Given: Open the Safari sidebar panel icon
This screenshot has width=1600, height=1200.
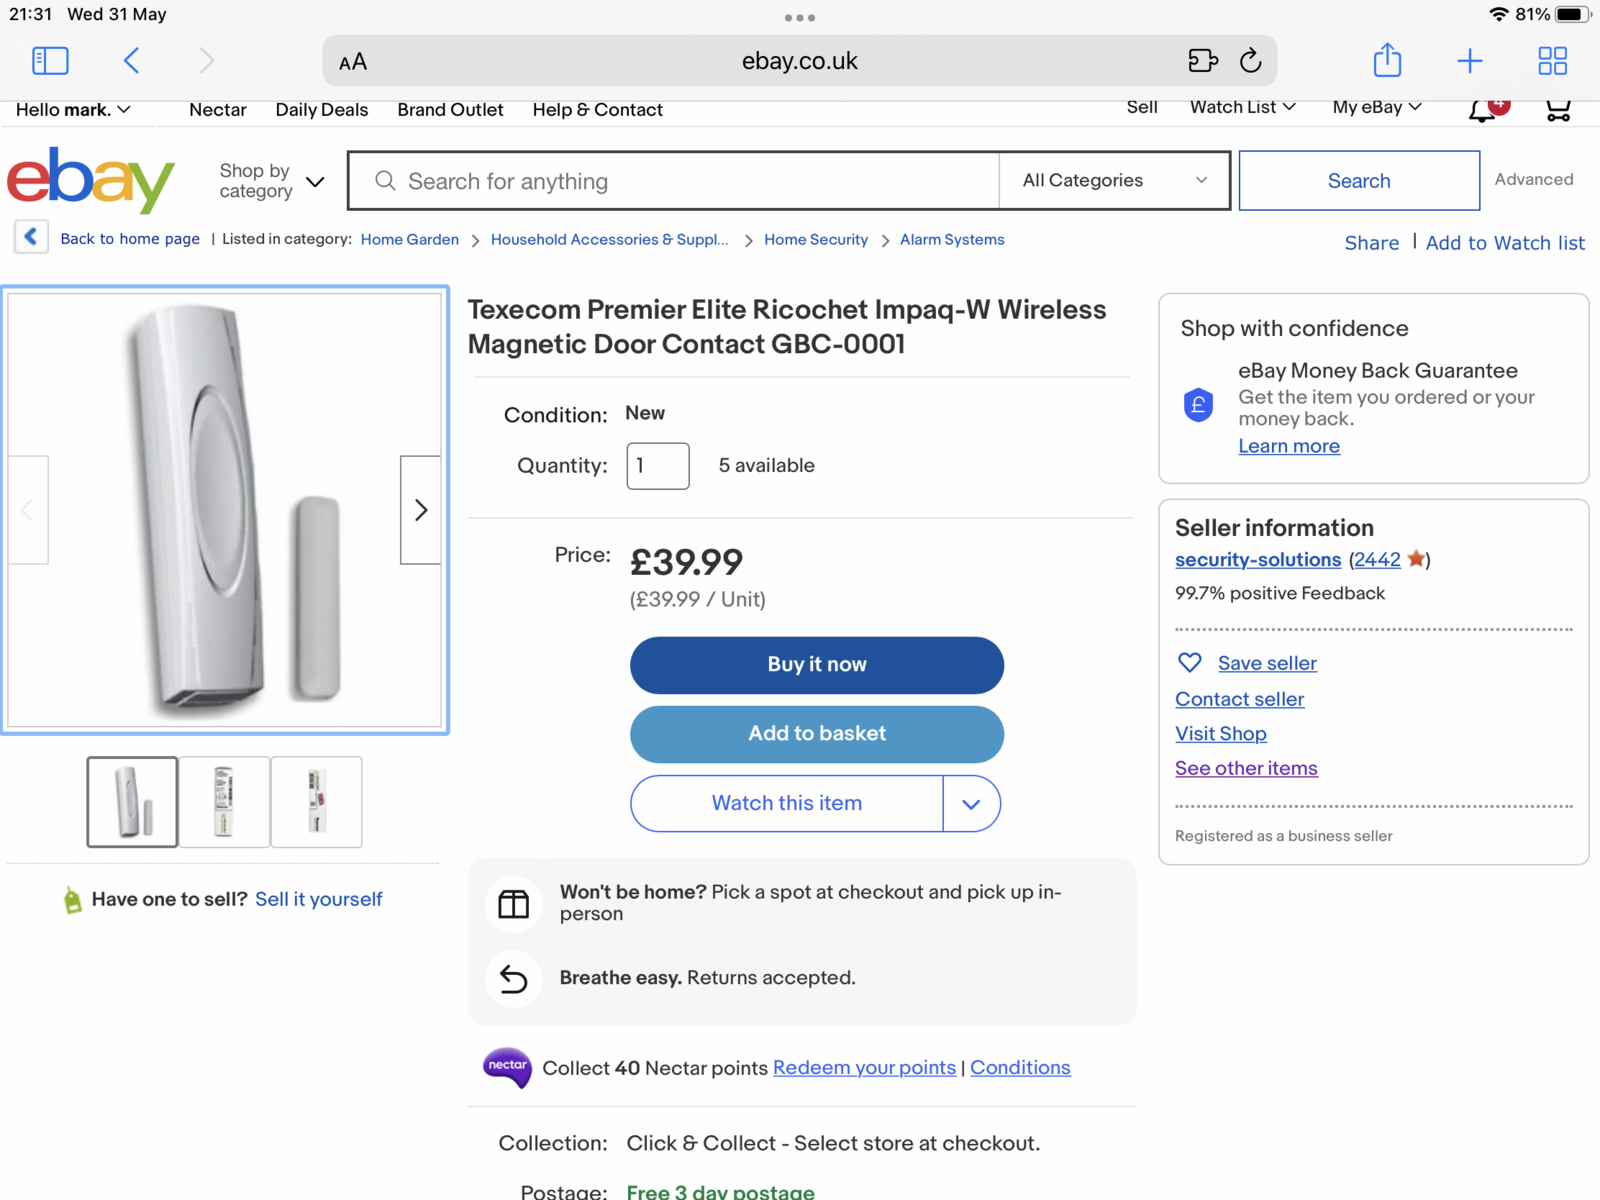Looking at the screenshot, I should tap(50, 61).
